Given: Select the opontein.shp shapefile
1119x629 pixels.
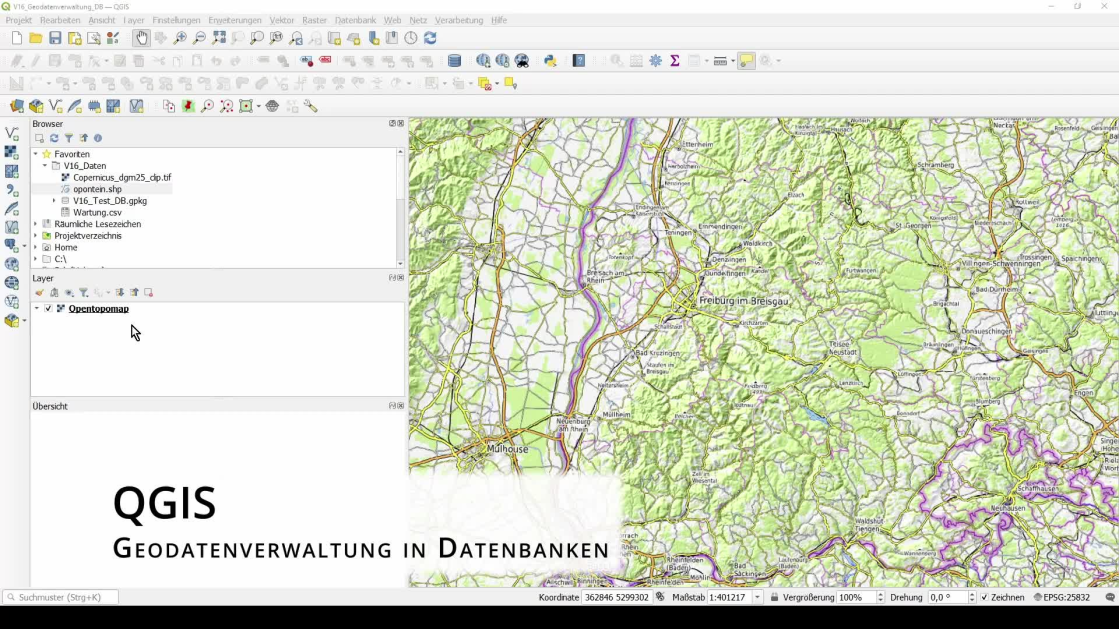Looking at the screenshot, I should (x=97, y=189).
